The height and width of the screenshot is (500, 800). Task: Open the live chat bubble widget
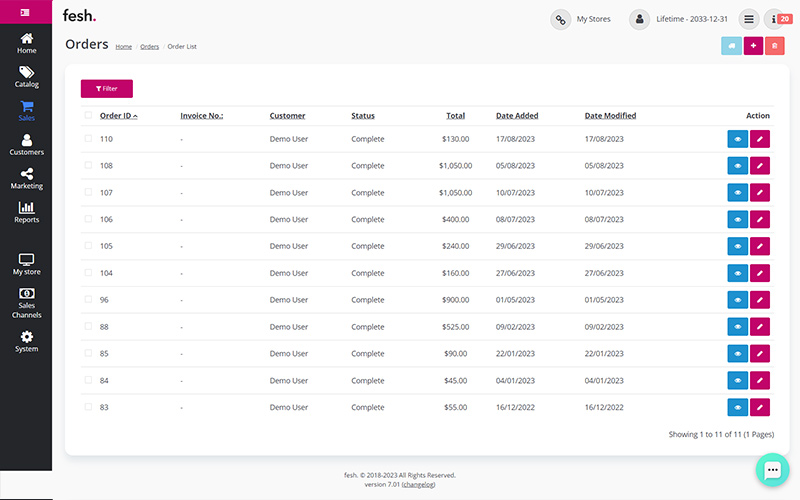pyautogui.click(x=772, y=470)
